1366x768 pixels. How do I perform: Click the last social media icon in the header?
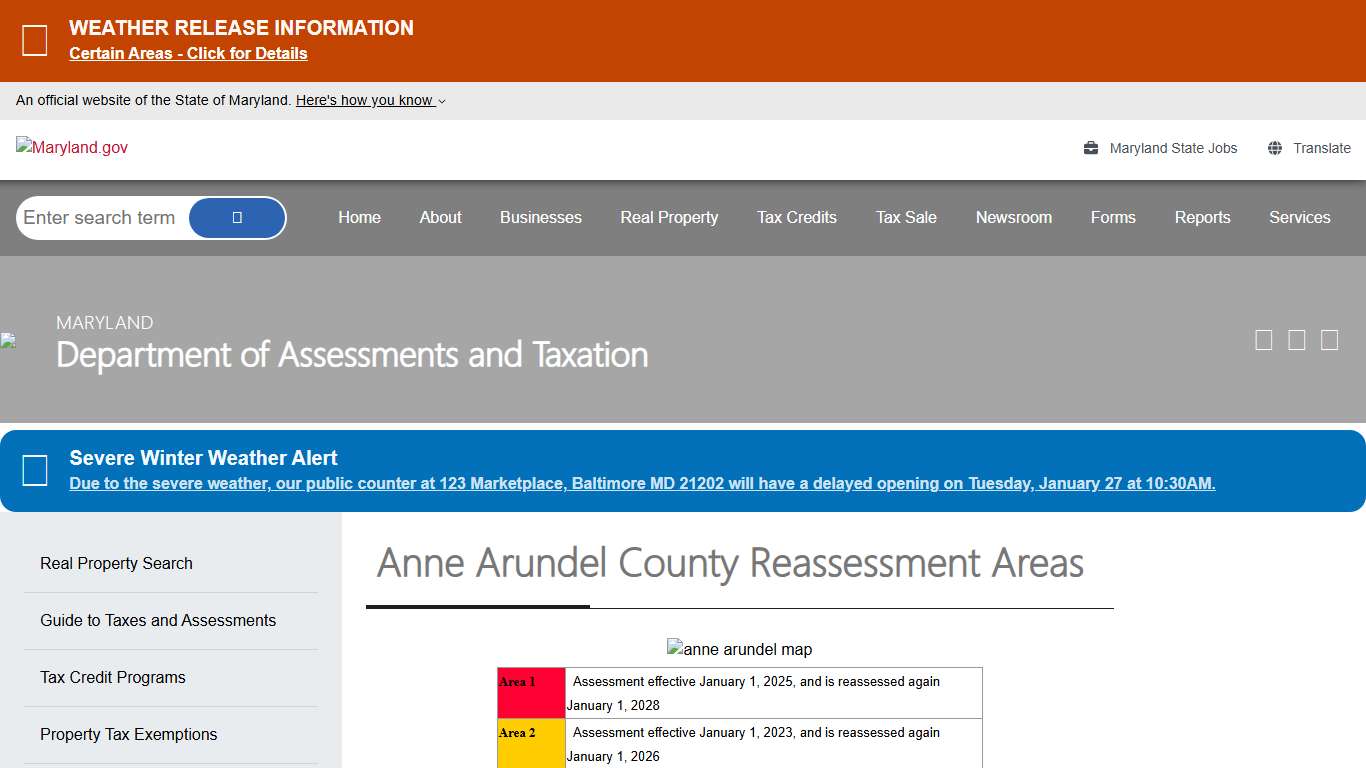(1329, 340)
